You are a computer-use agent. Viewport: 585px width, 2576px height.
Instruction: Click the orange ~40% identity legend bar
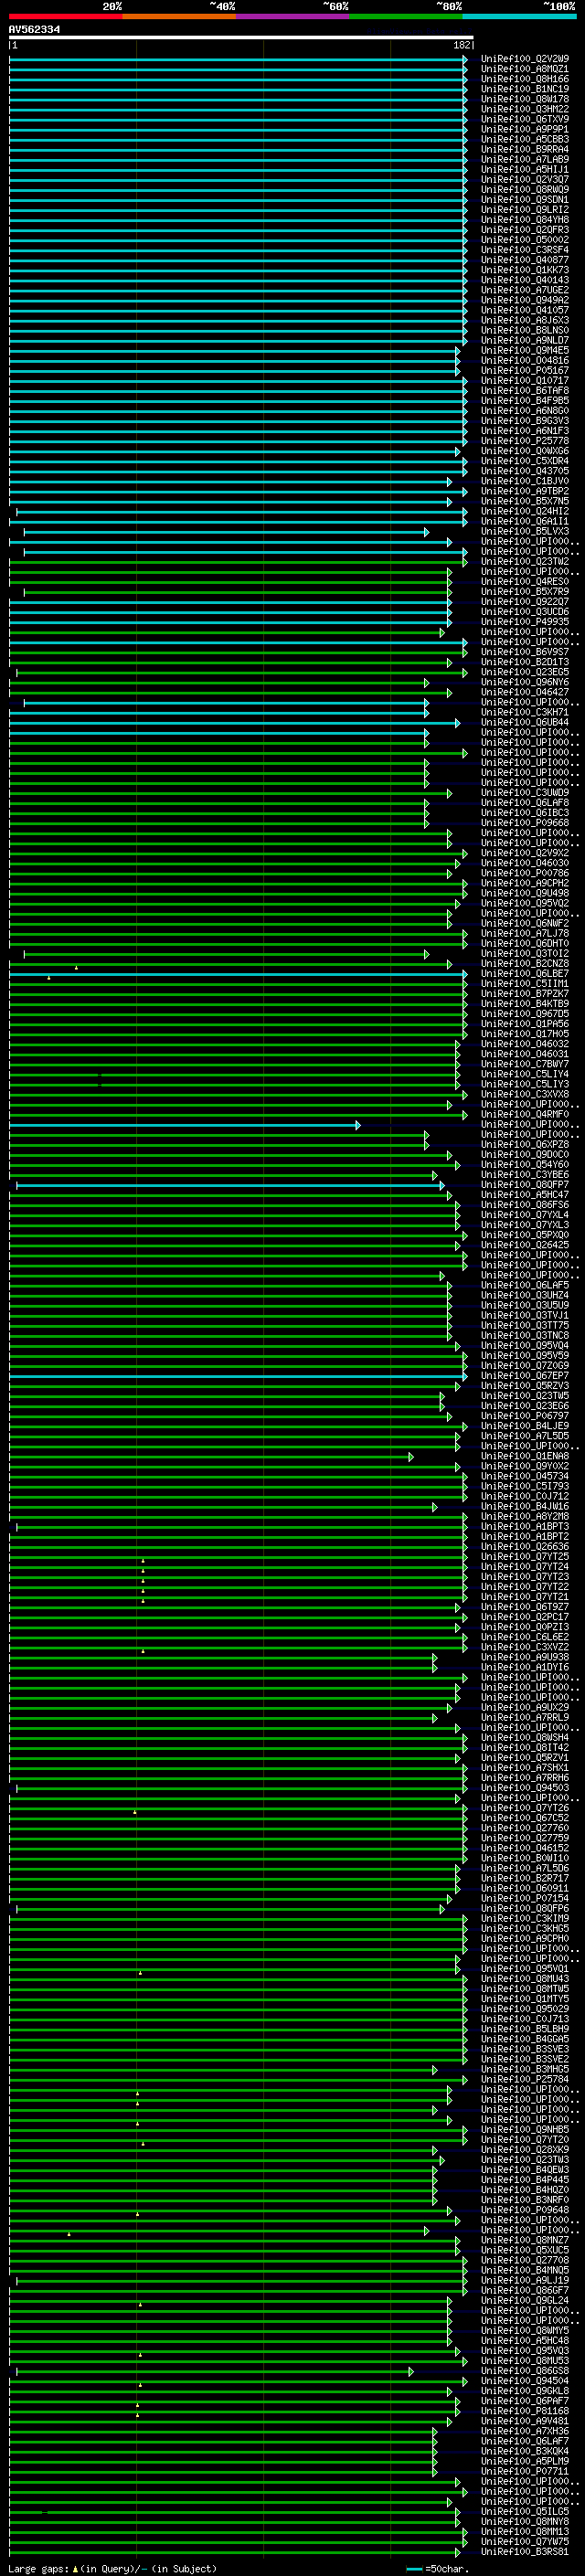[x=179, y=16]
